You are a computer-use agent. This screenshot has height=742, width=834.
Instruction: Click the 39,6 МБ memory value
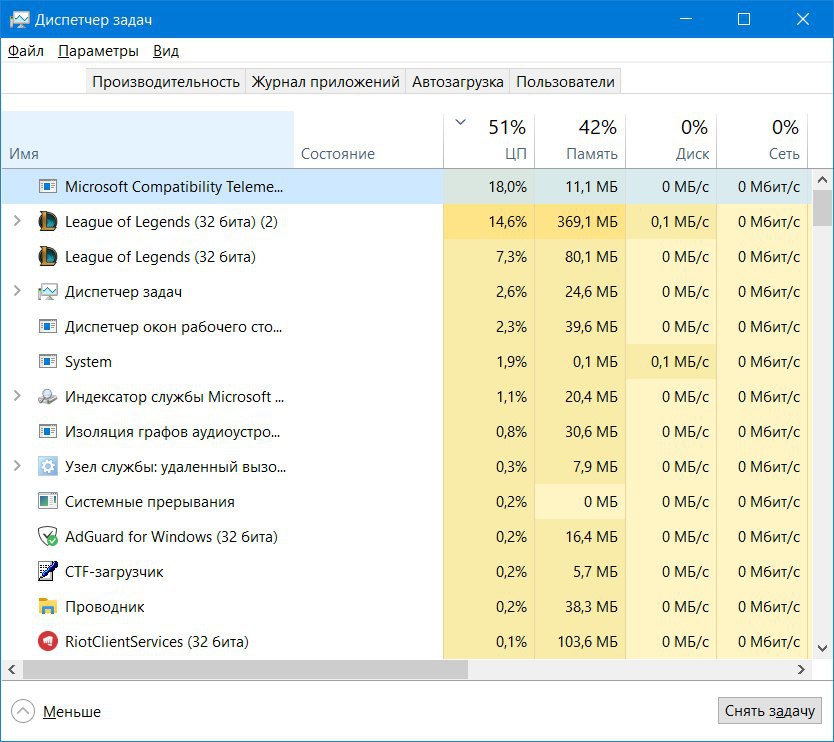coord(591,327)
